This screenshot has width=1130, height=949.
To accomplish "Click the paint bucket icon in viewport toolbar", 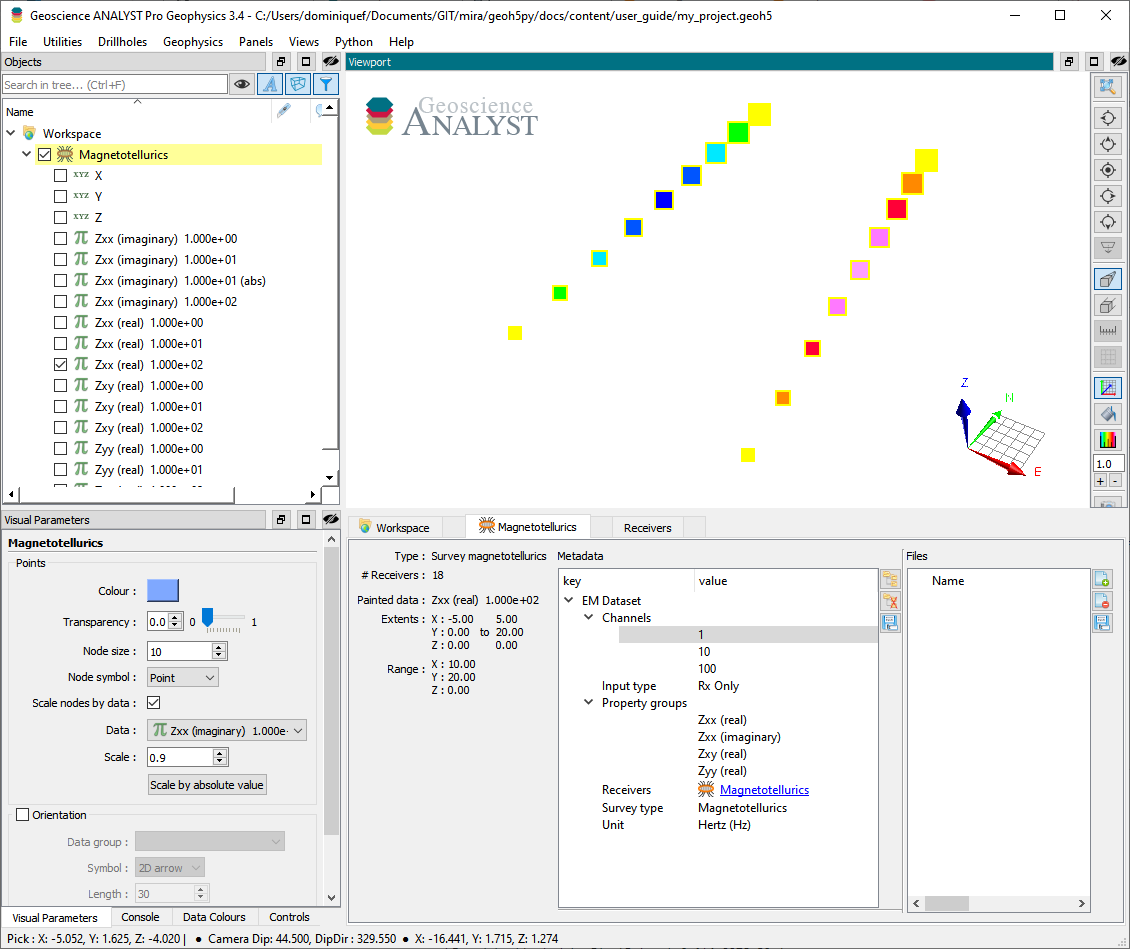I will (1108, 414).
